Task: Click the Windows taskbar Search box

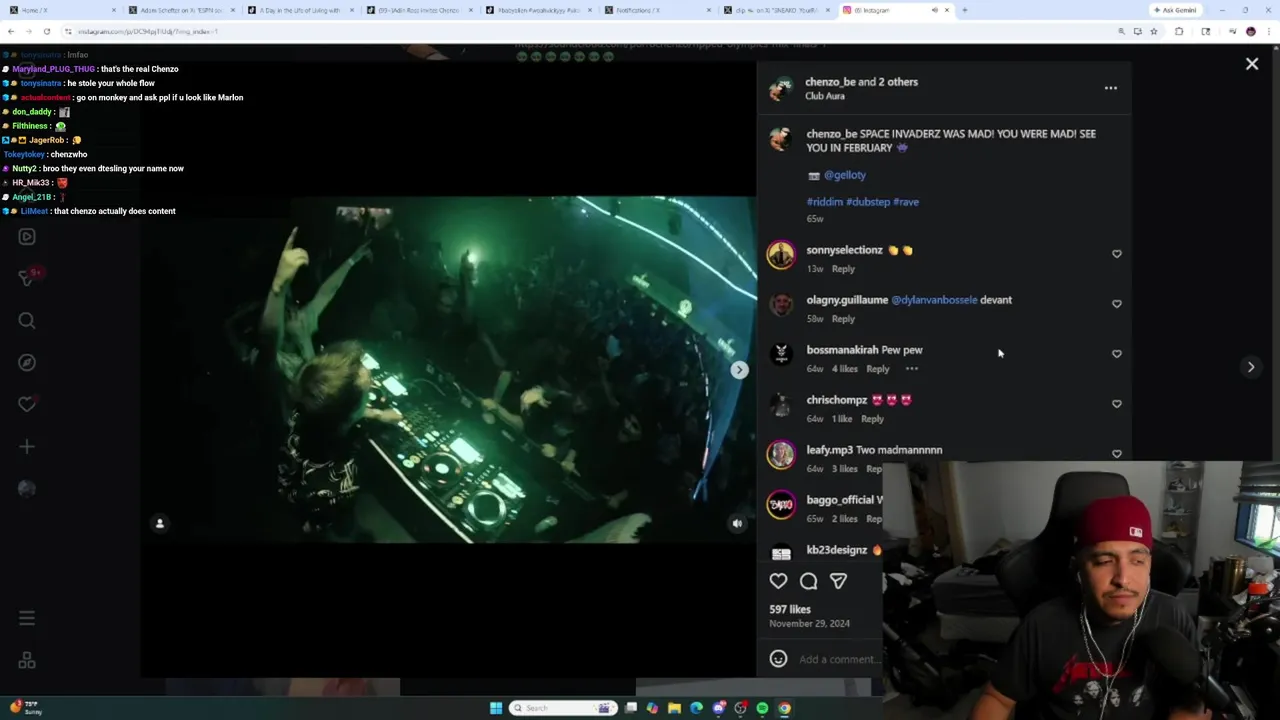Action: tap(563, 708)
